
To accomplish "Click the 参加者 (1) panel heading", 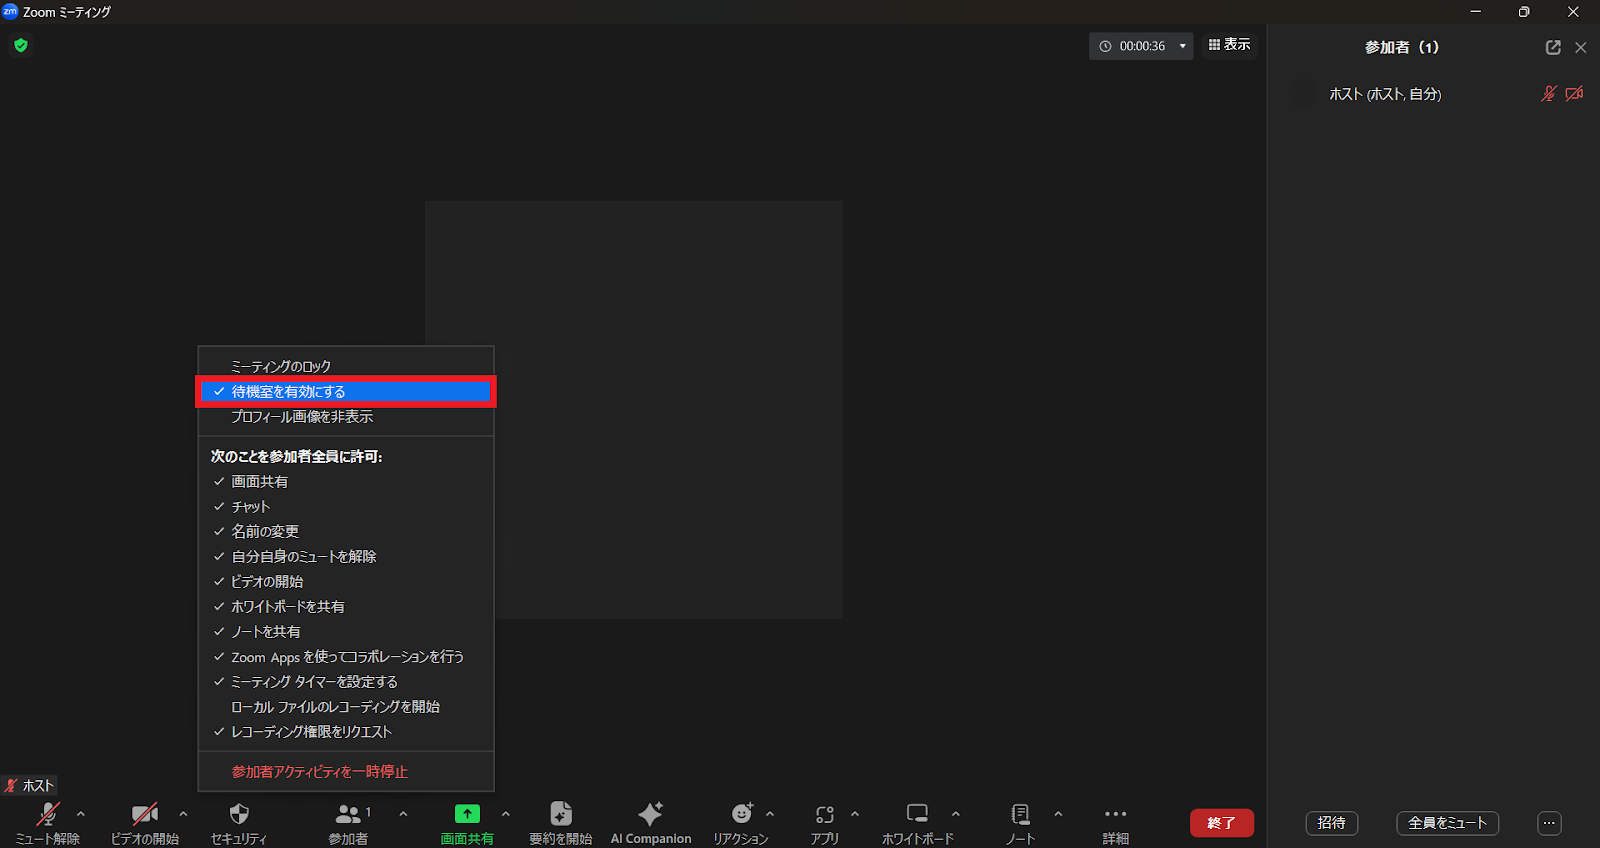I will 1401,47.
